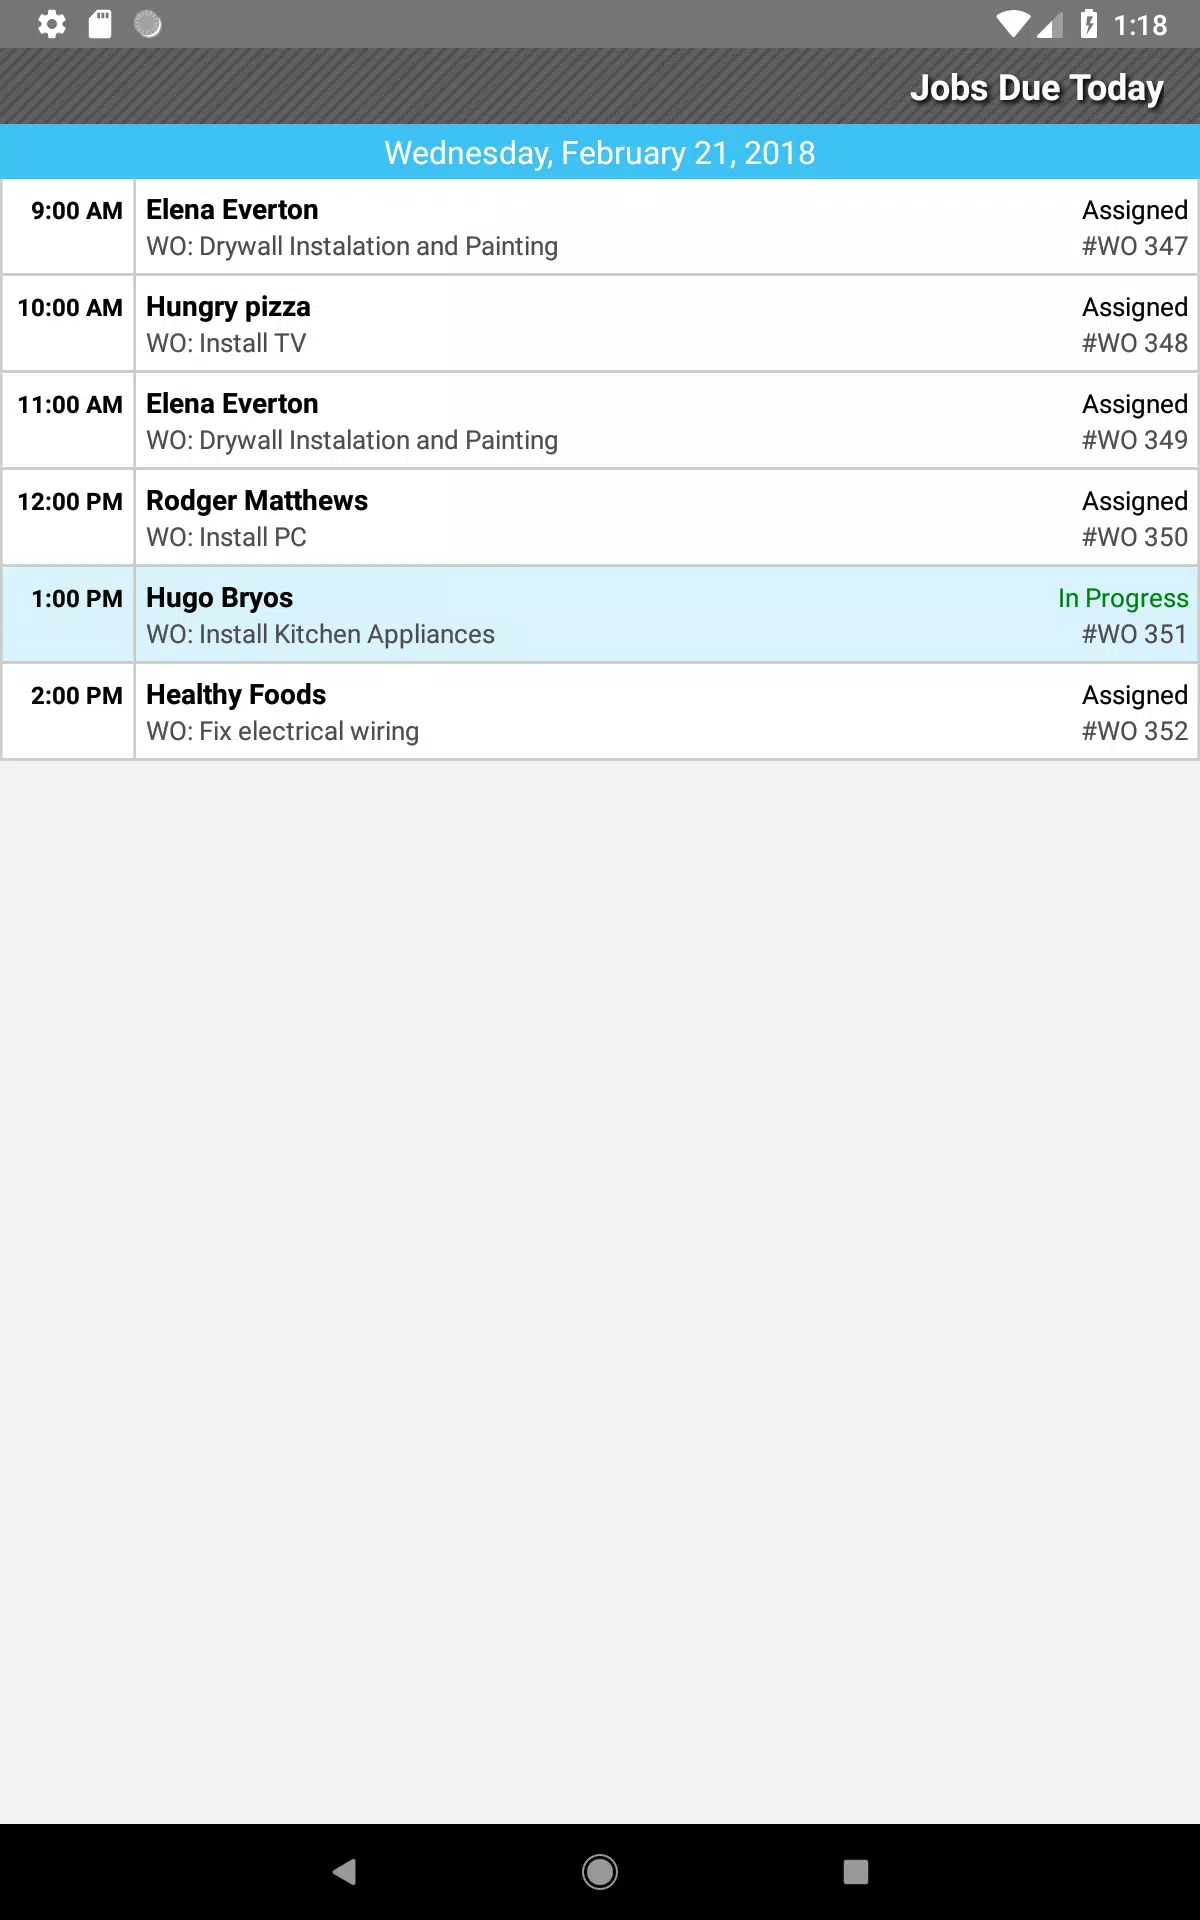Screen dimensions: 1200x1920
Task: Tap work order number #WO 347
Action: pyautogui.click(x=1135, y=246)
